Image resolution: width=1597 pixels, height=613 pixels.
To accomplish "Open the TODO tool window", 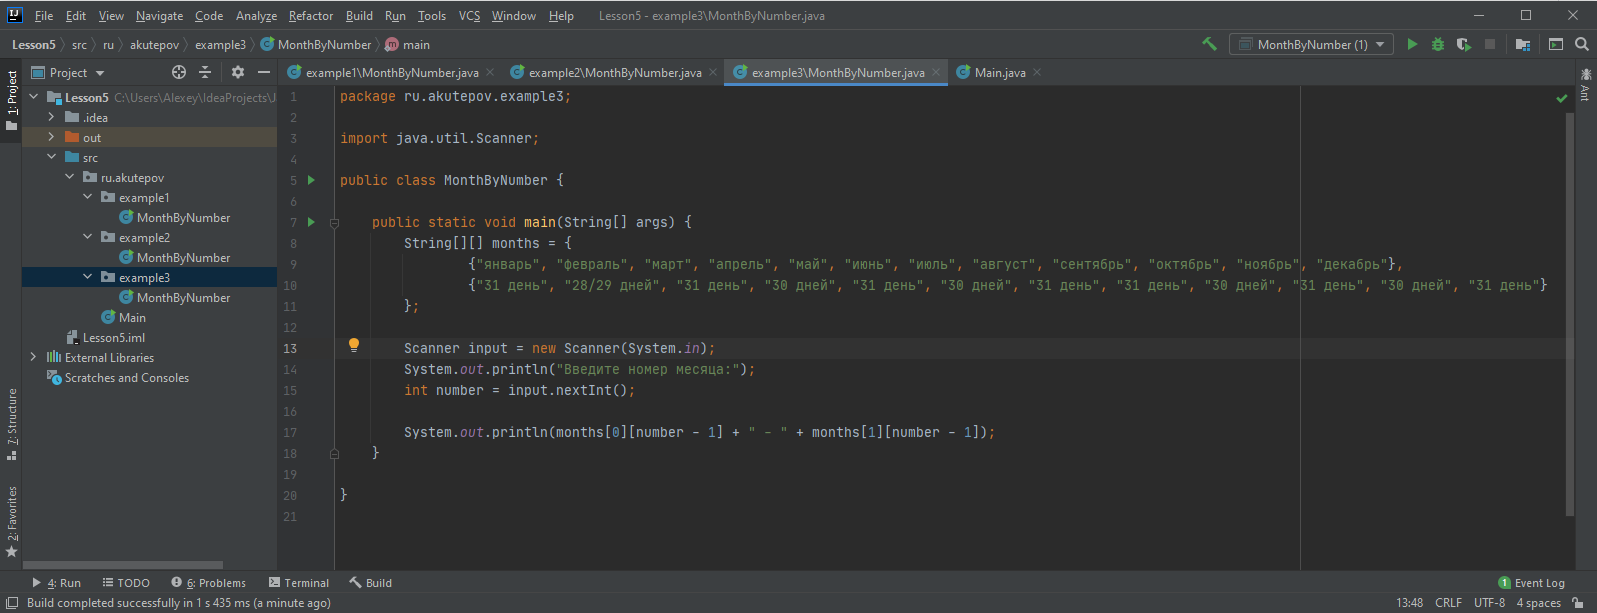I will 126,583.
